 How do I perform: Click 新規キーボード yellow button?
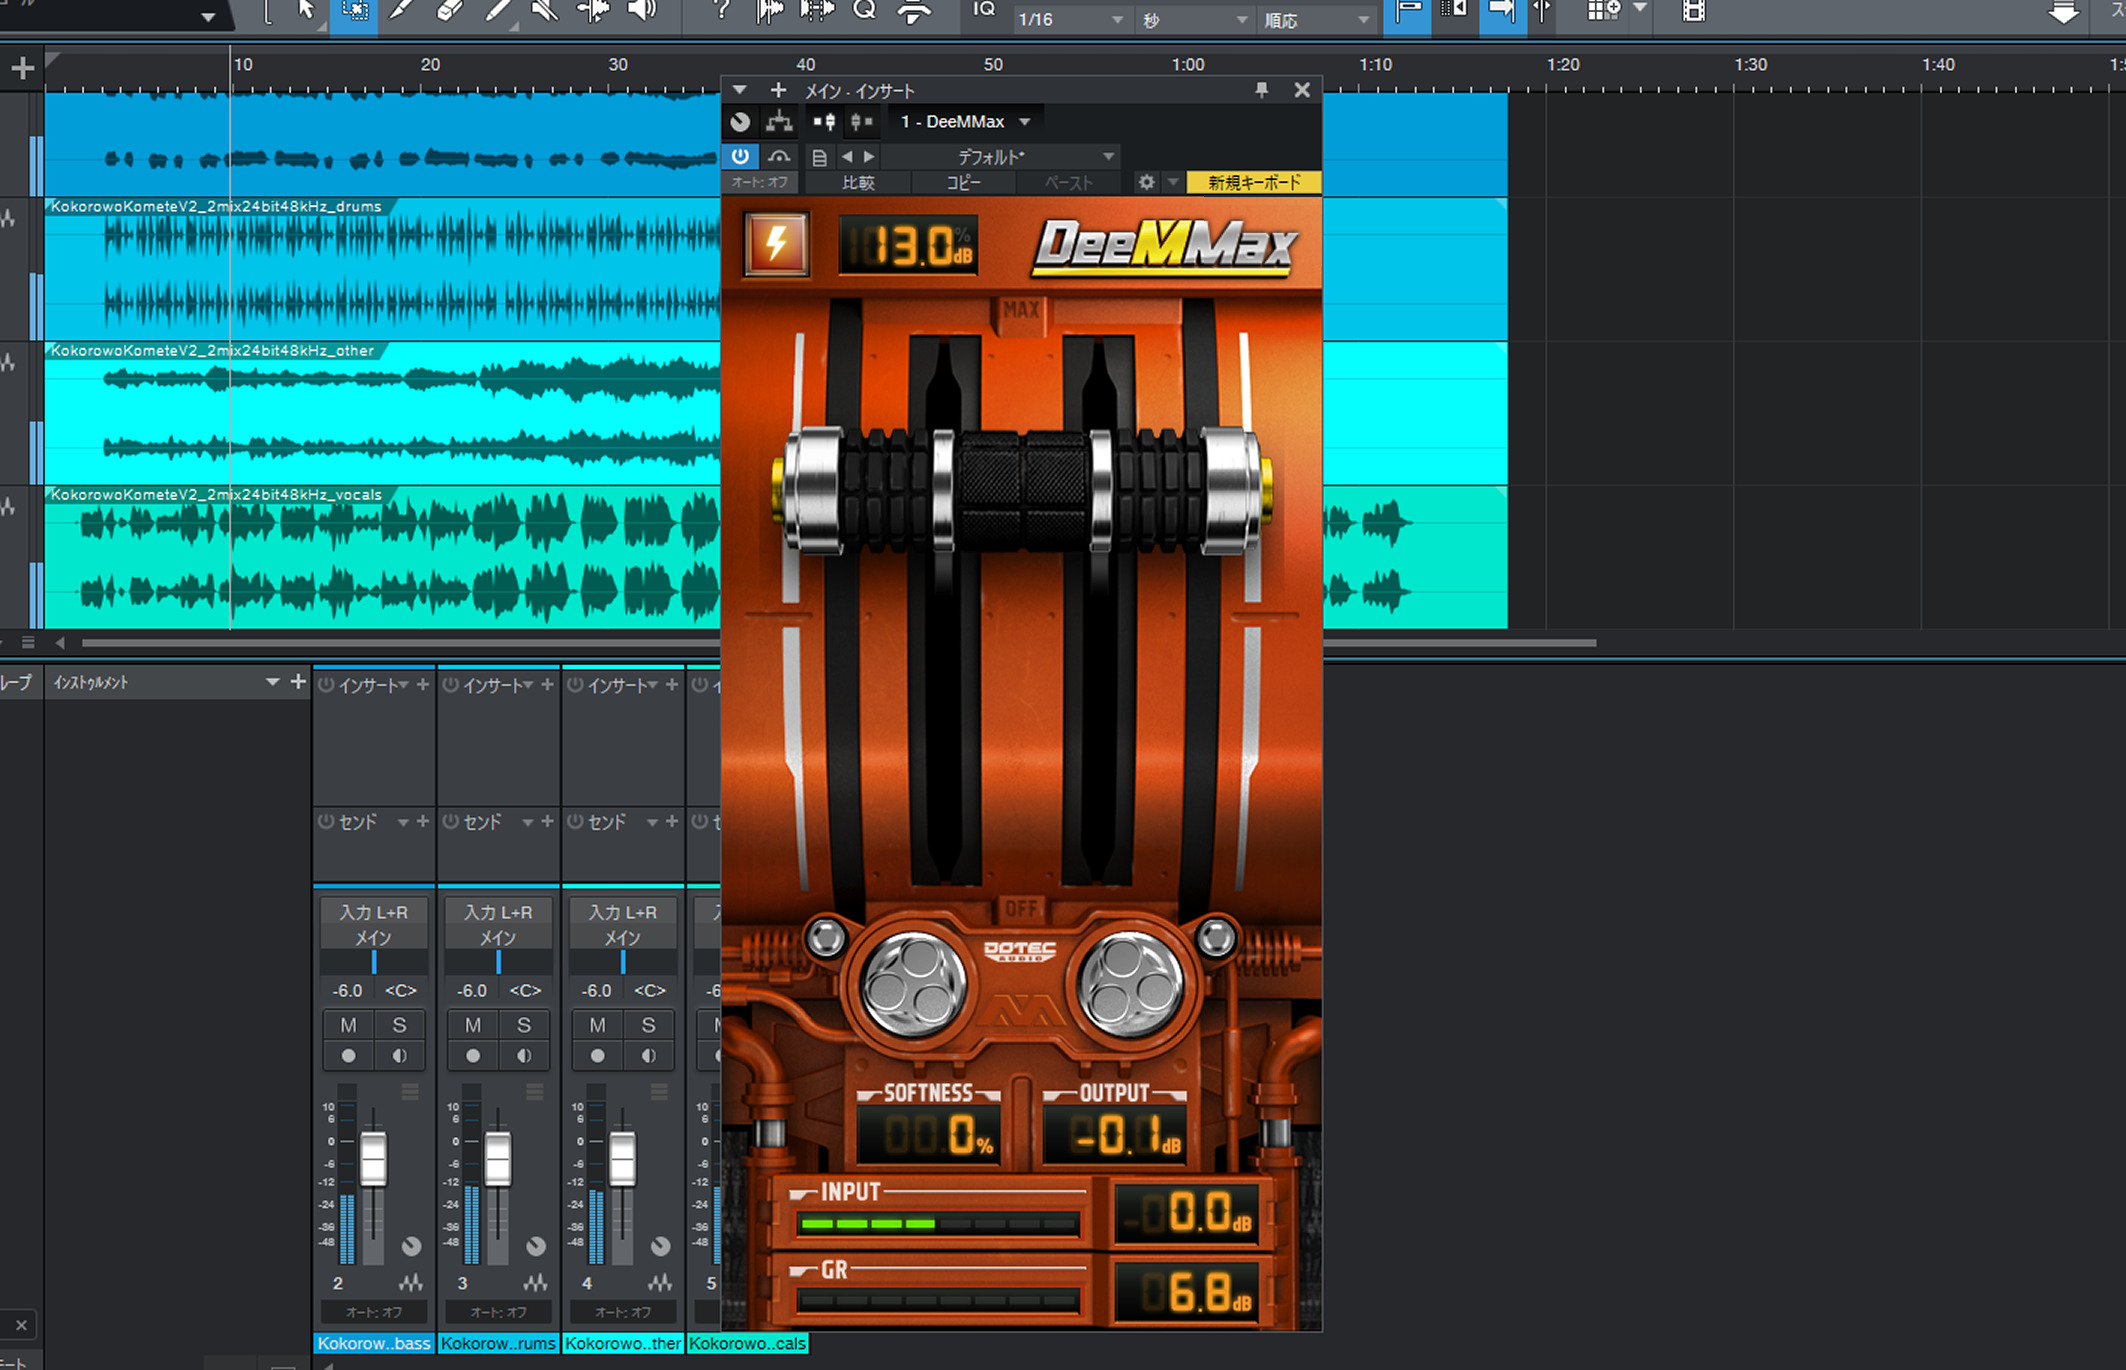pos(1254,182)
